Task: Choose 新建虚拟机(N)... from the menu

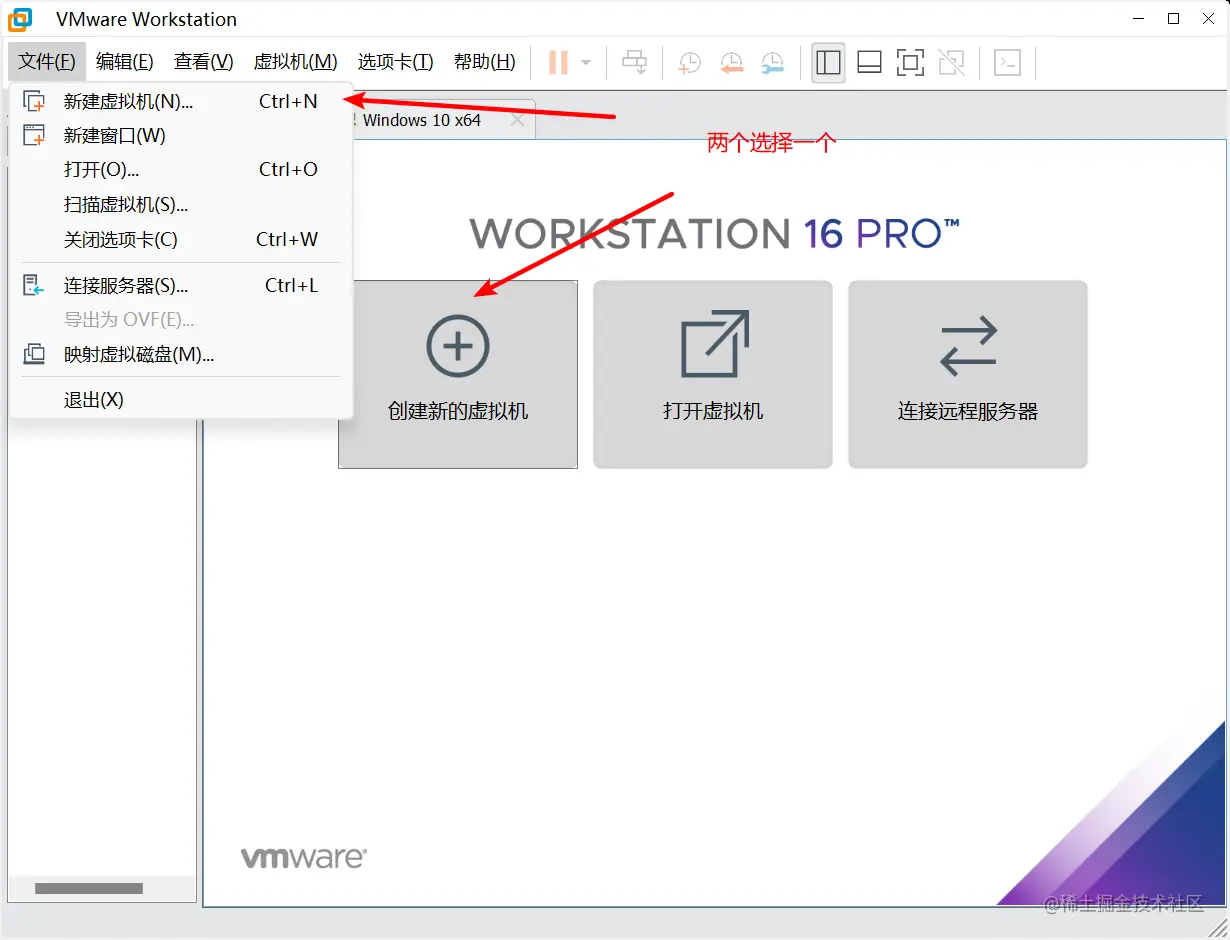Action: (181, 101)
